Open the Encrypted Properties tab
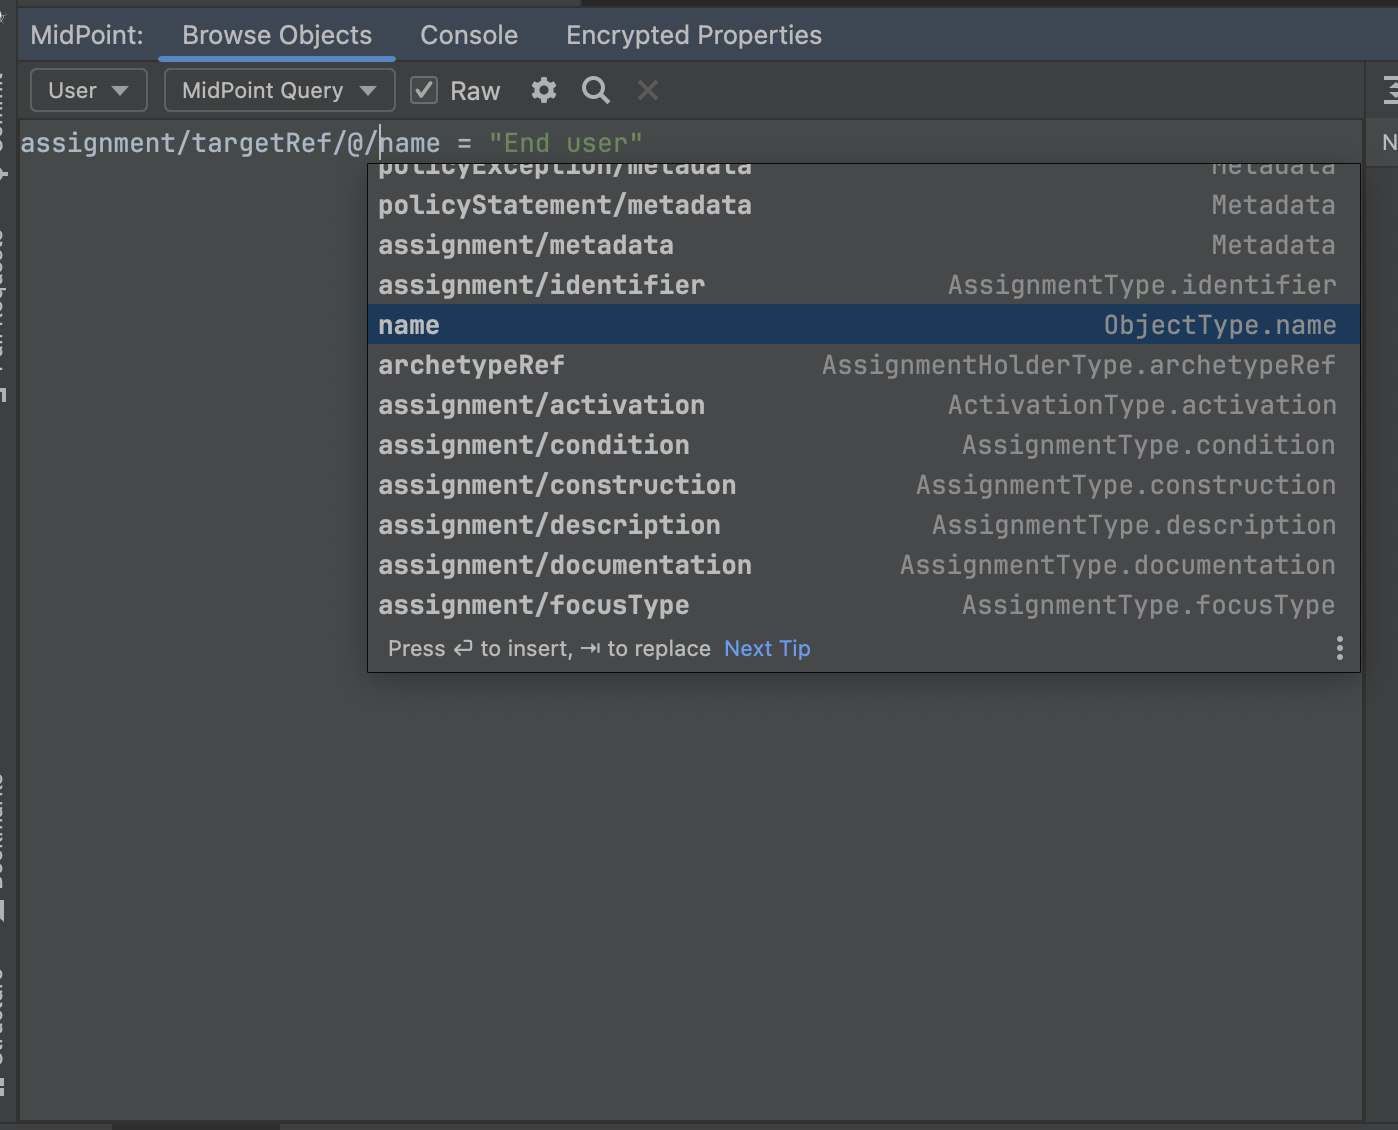This screenshot has width=1398, height=1130. pyautogui.click(x=693, y=34)
